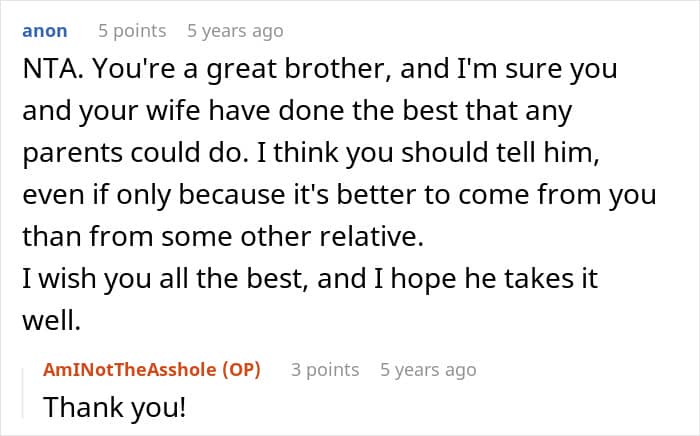Click the 3 points score label
The image size is (700, 436).
[x=325, y=370]
